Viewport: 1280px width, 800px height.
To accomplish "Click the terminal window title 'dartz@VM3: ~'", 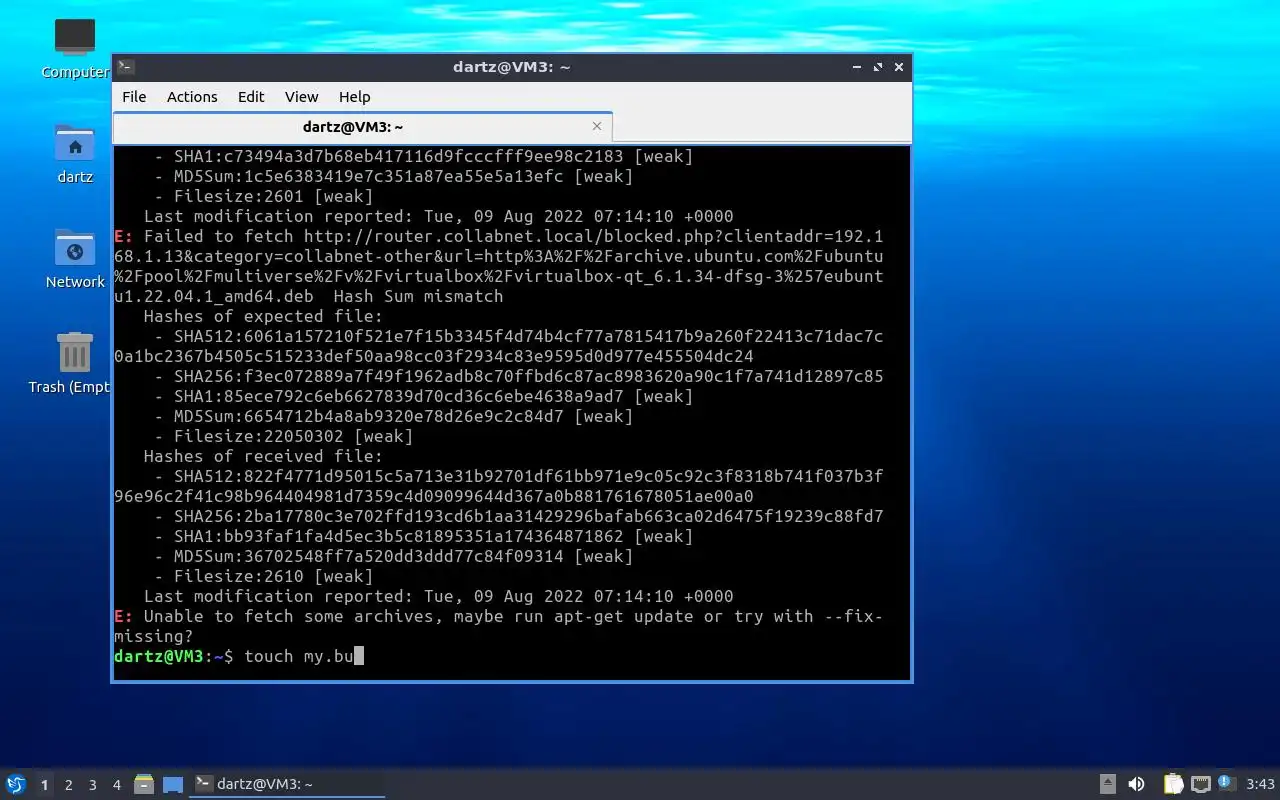I will tap(511, 67).
